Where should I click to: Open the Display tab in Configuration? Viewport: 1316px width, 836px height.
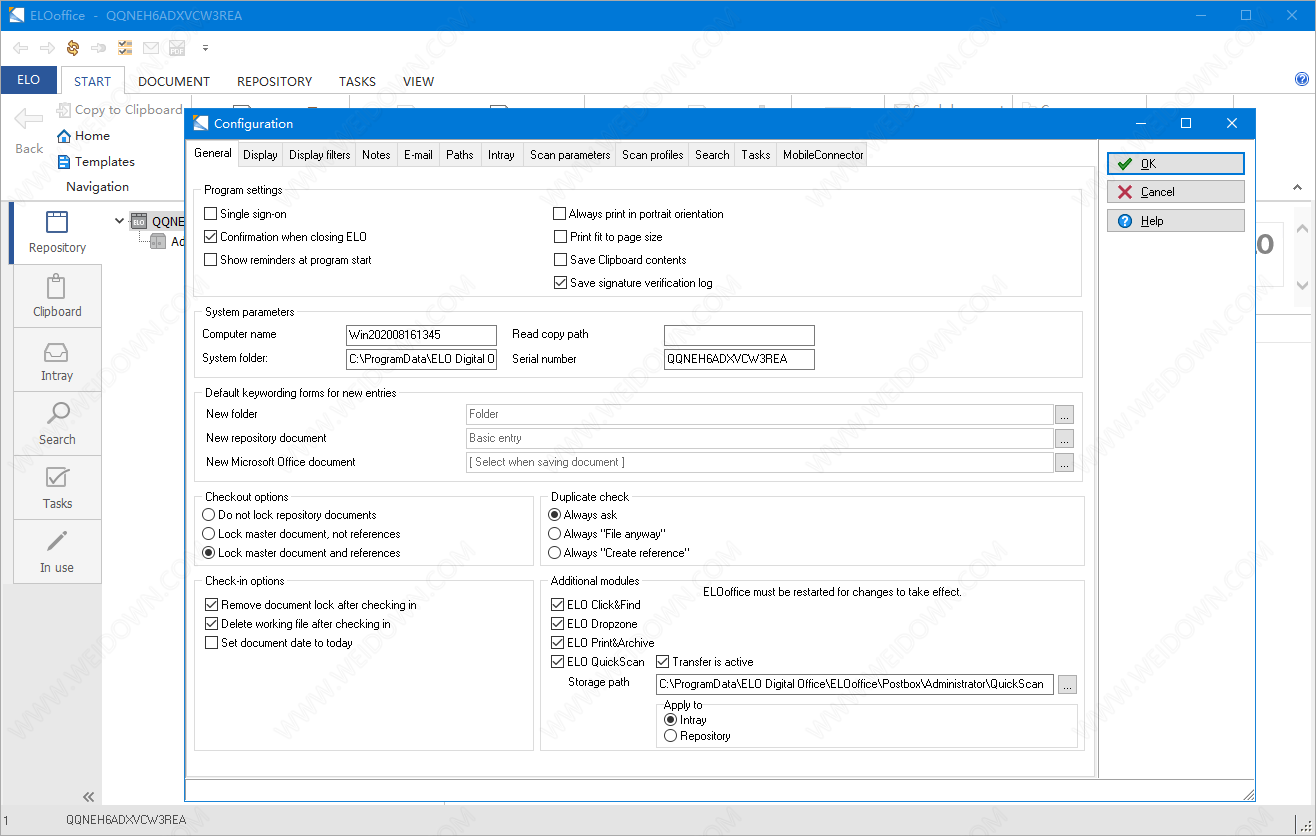[x=260, y=155]
